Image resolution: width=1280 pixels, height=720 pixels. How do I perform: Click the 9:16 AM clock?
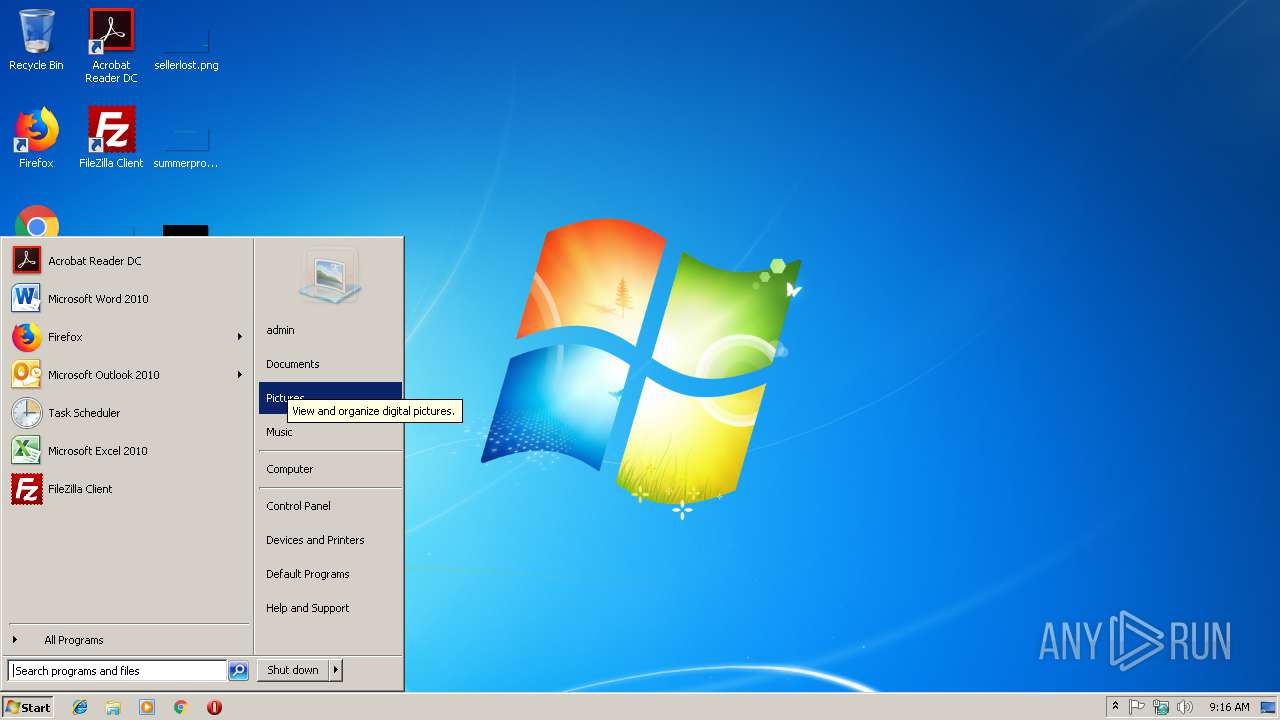[x=1229, y=707]
